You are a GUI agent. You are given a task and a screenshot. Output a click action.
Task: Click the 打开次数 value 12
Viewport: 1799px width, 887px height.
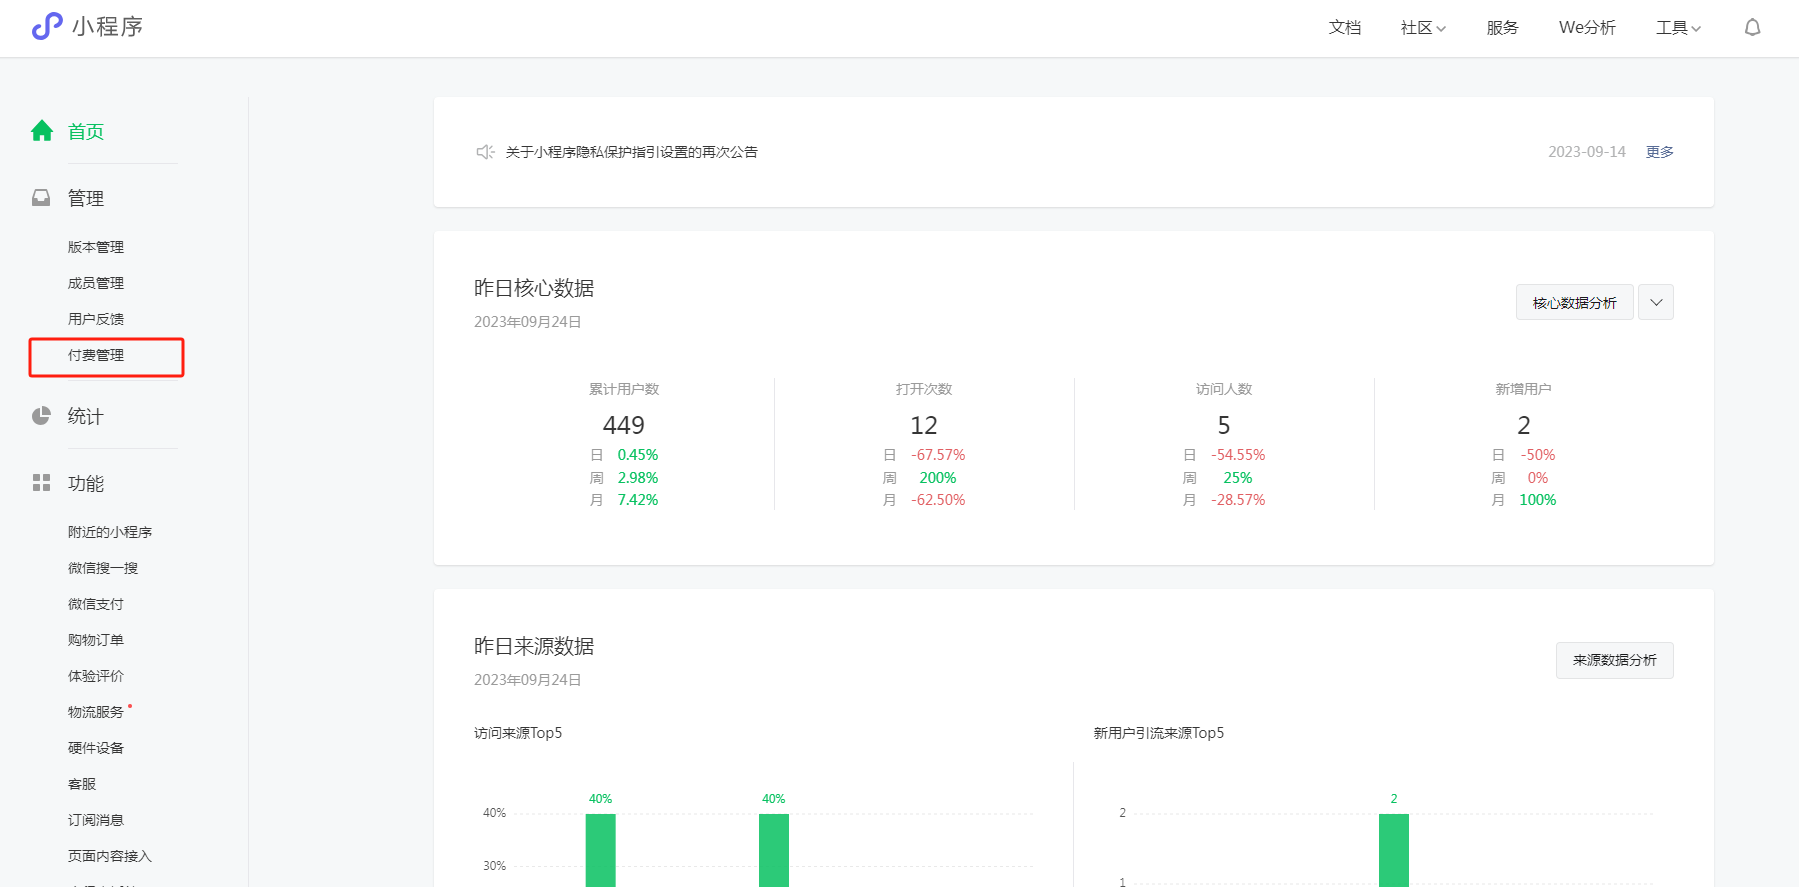coord(924,425)
